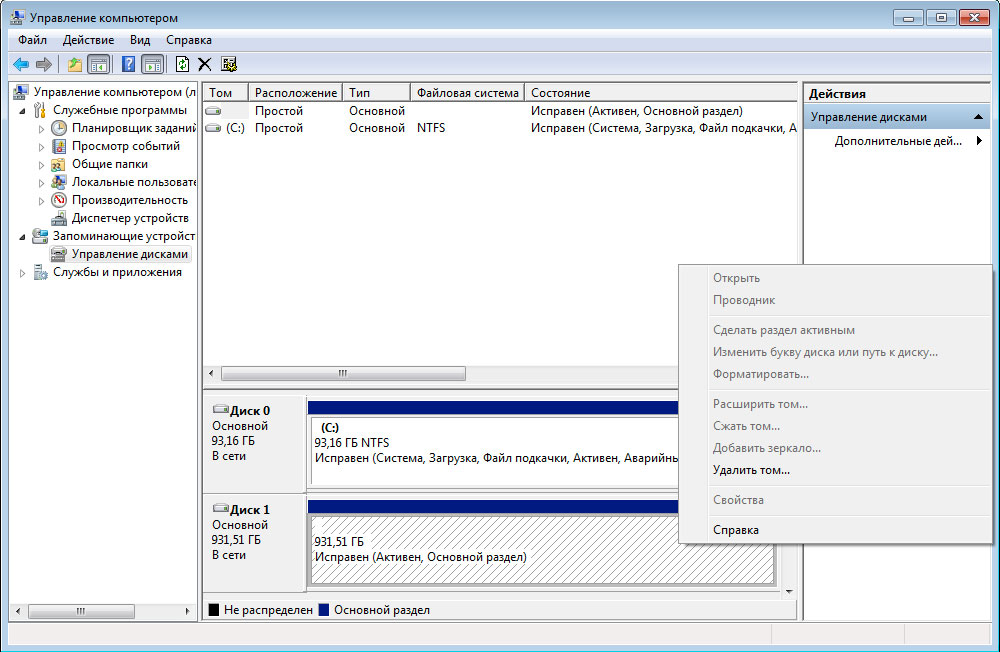1000x652 pixels.
Task: Click the Файловая система column header
Action: 467,93
